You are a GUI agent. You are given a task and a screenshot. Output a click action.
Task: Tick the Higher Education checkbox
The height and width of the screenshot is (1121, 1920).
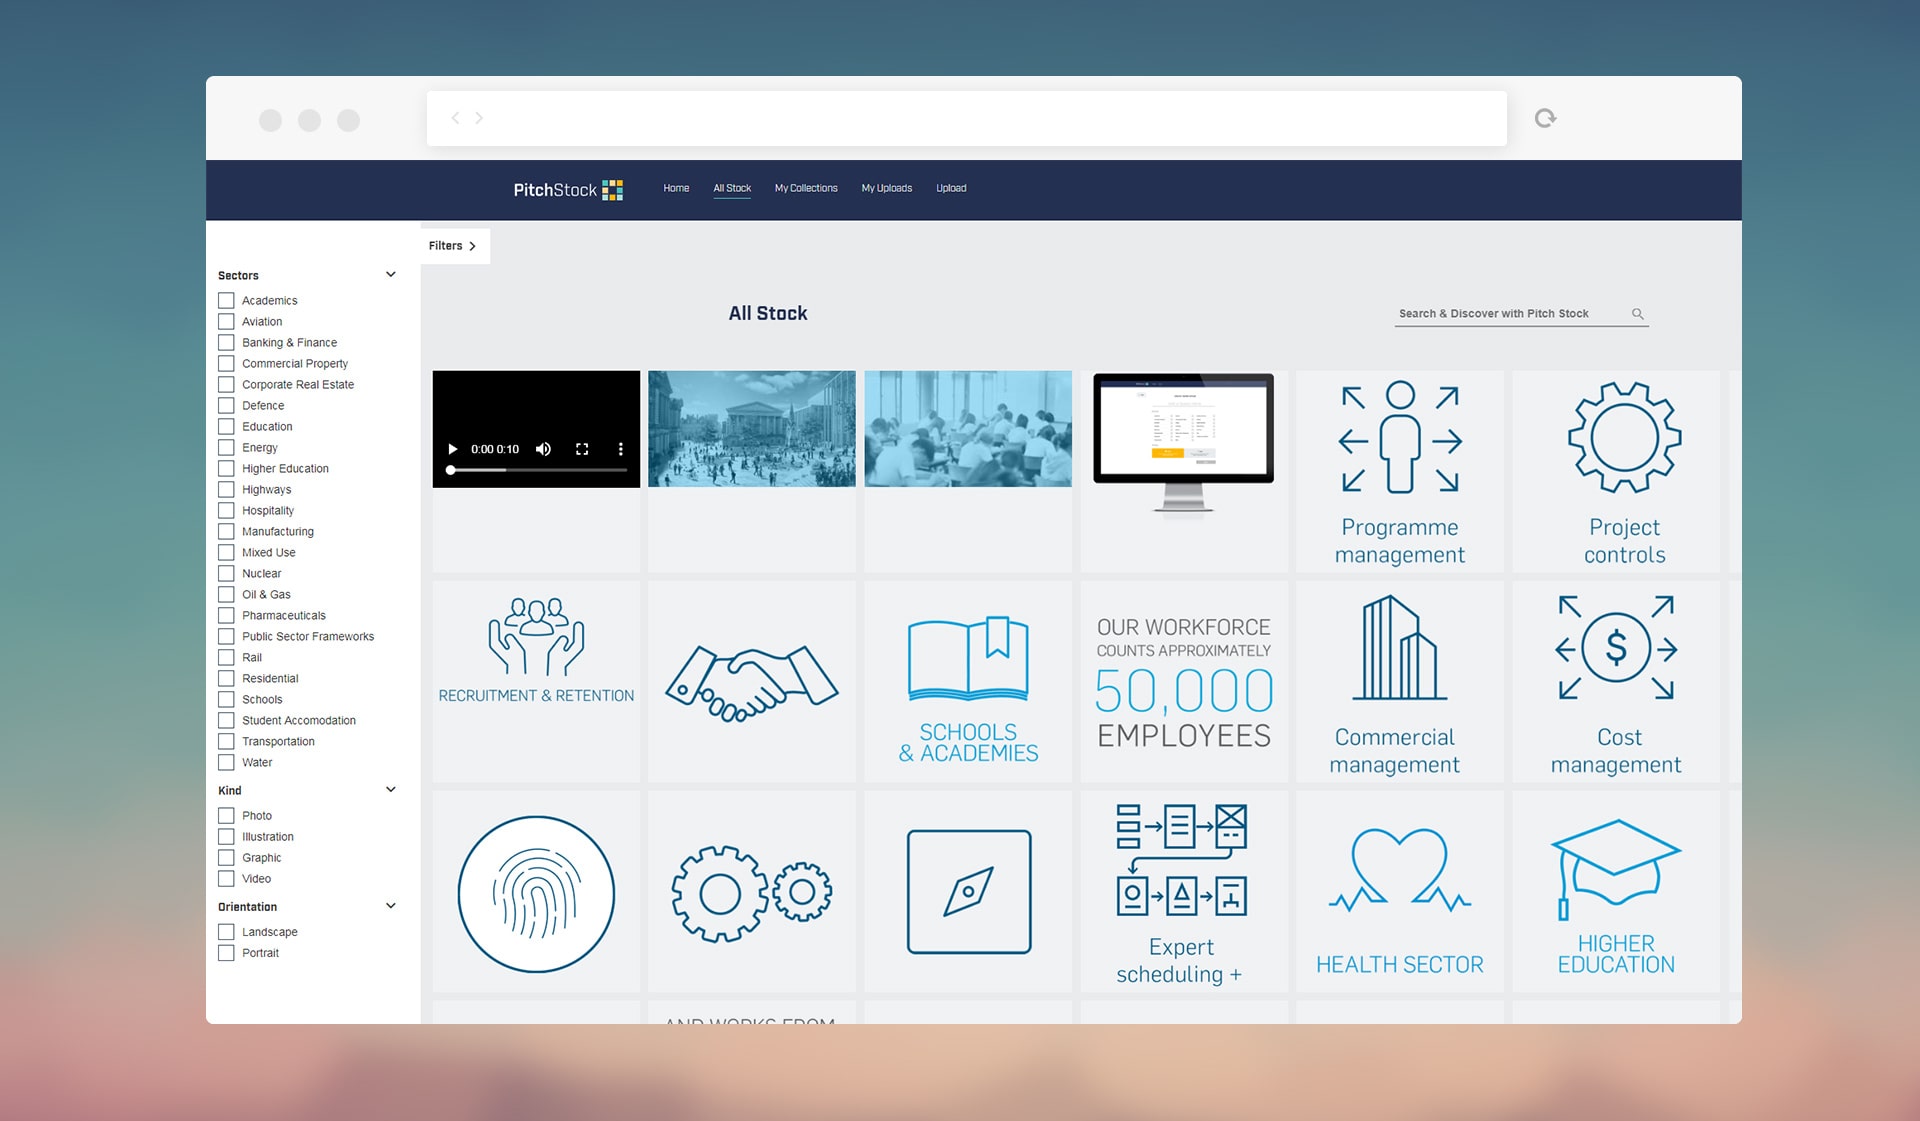(x=227, y=469)
